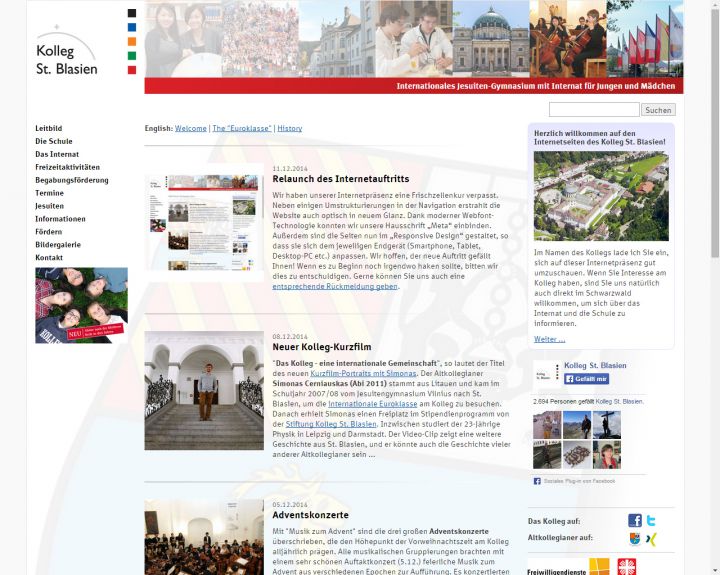
Task: Click the orange Freiwilligendienste logo
Action: (x=598, y=567)
